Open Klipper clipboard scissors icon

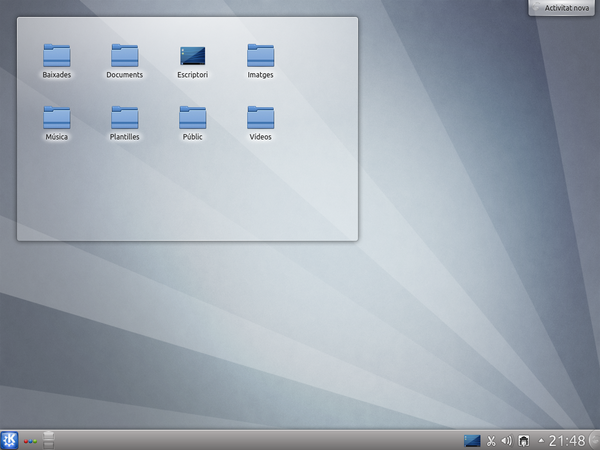pos(491,440)
